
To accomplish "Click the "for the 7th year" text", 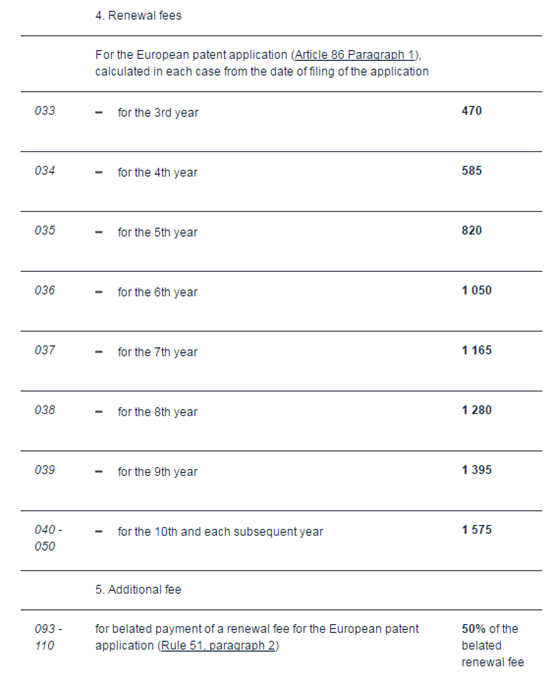I will click(157, 352).
